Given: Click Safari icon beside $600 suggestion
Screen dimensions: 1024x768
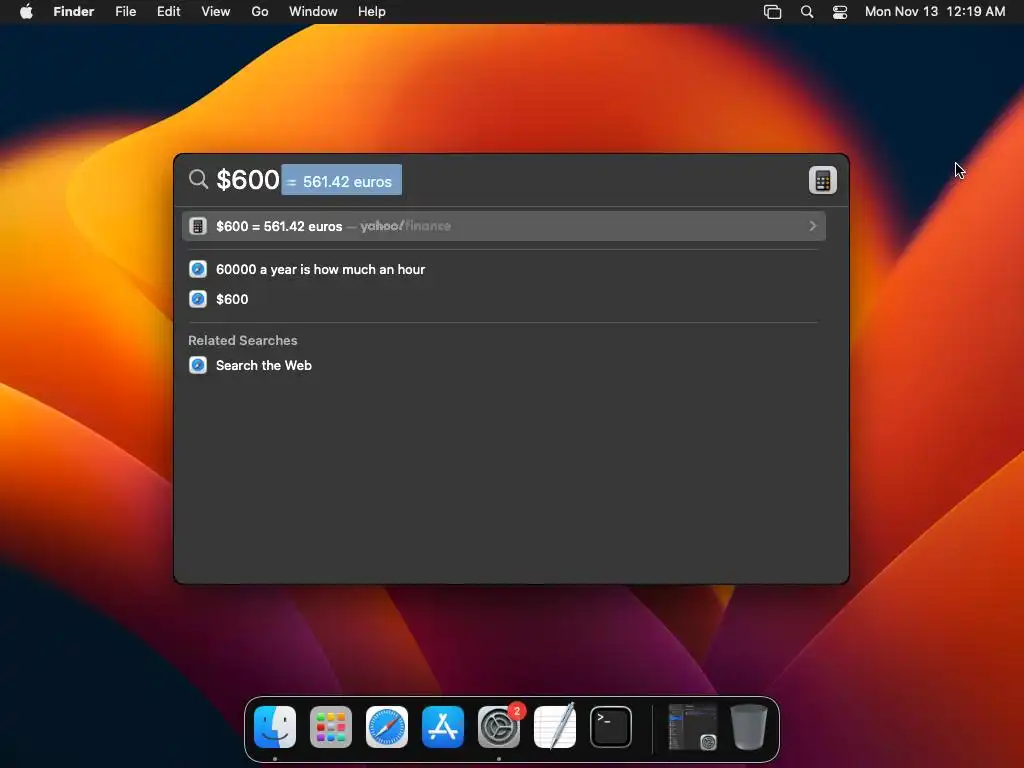Looking at the screenshot, I should tap(198, 299).
